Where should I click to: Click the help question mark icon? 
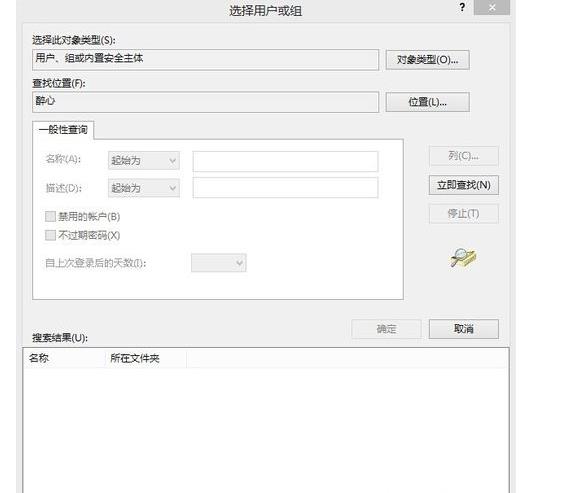click(462, 7)
